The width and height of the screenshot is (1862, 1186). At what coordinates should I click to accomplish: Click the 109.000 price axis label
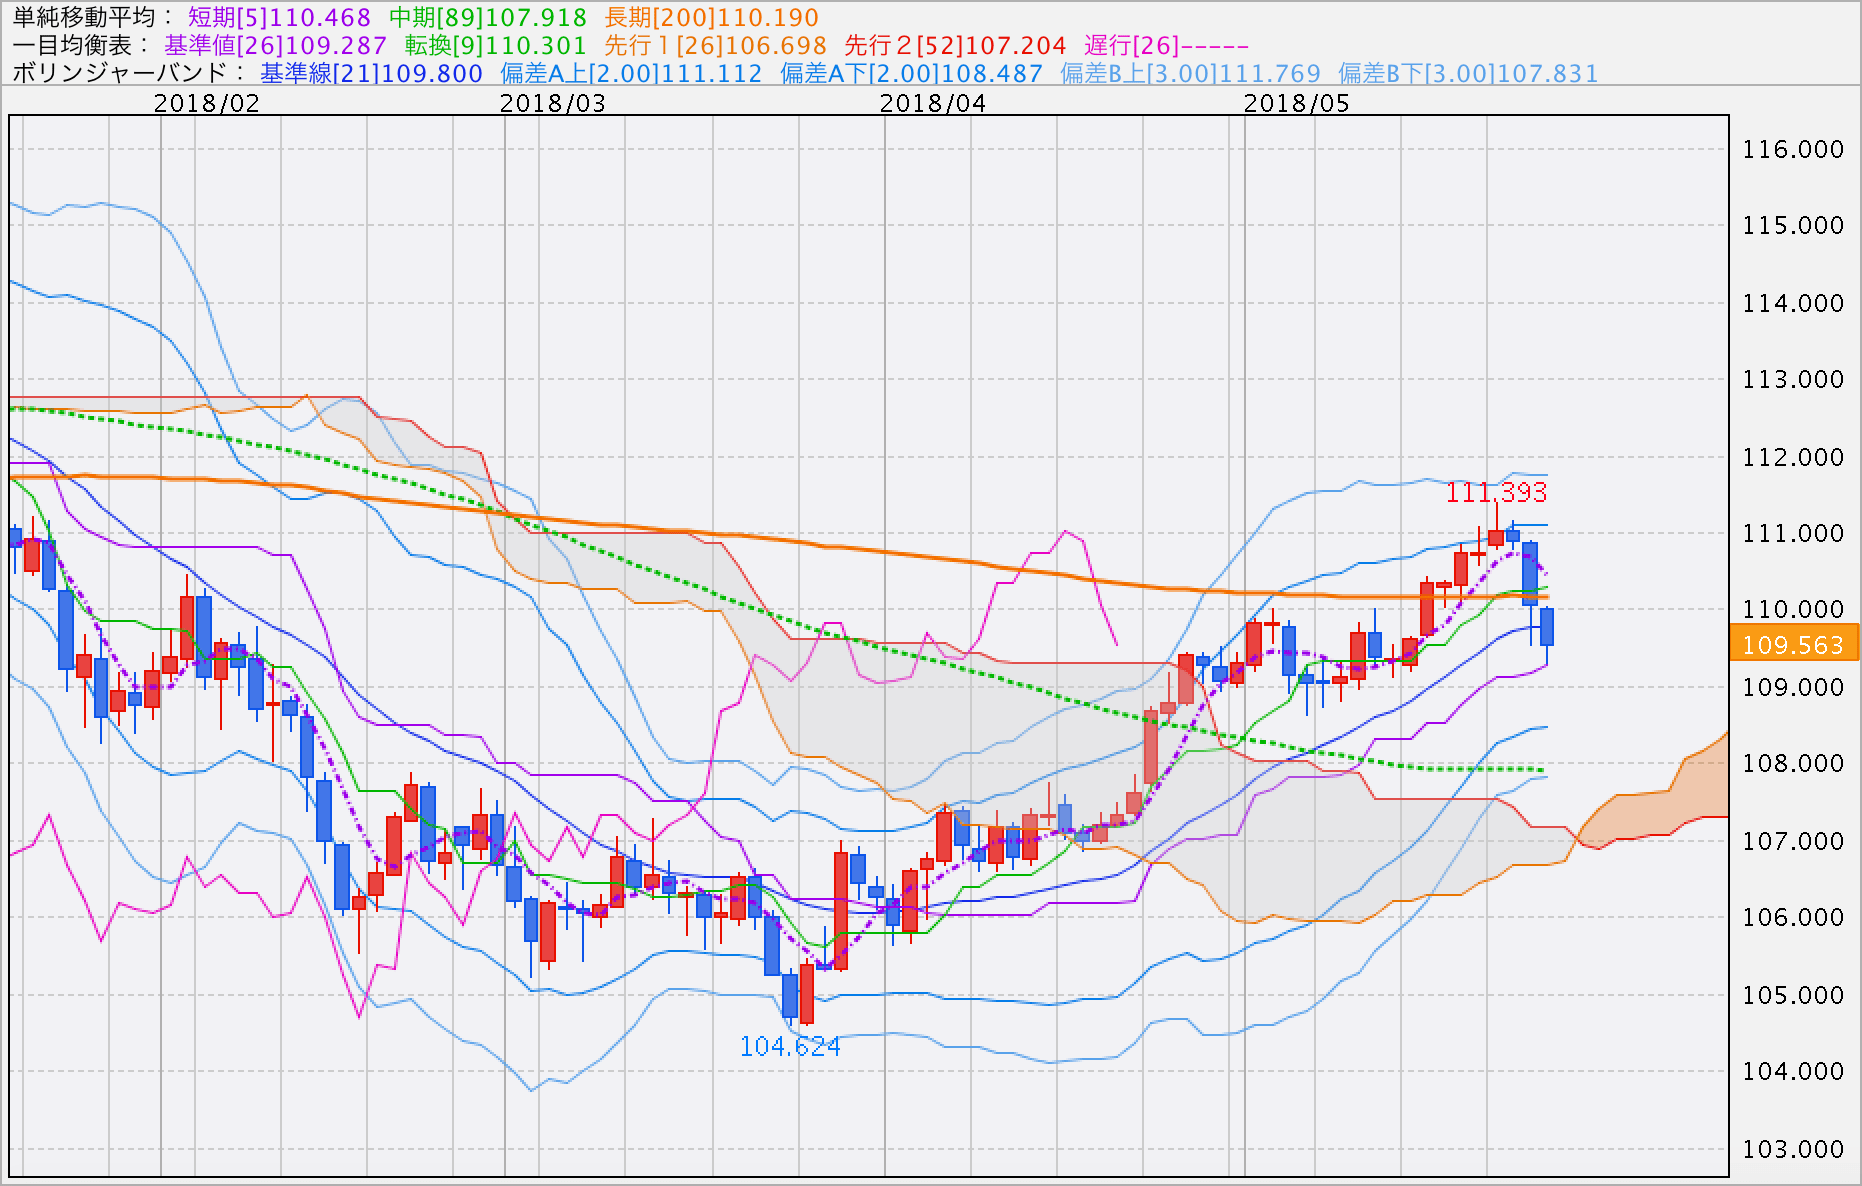(1793, 687)
